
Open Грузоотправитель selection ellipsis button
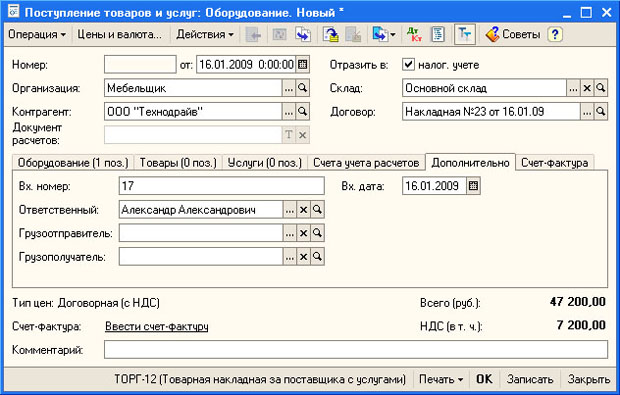[289, 233]
